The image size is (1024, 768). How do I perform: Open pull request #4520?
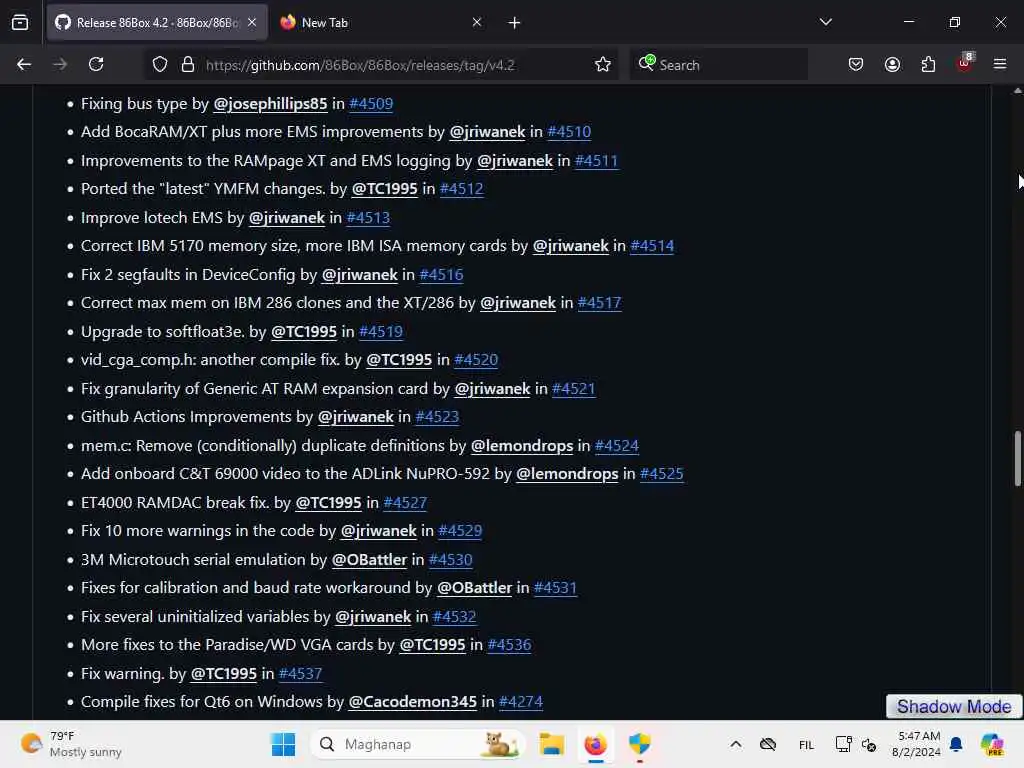pyautogui.click(x=476, y=360)
